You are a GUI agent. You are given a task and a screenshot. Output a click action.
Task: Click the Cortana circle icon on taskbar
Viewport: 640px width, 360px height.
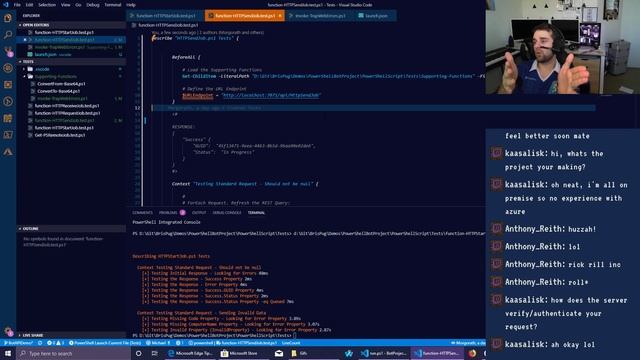click(x=138, y=353)
